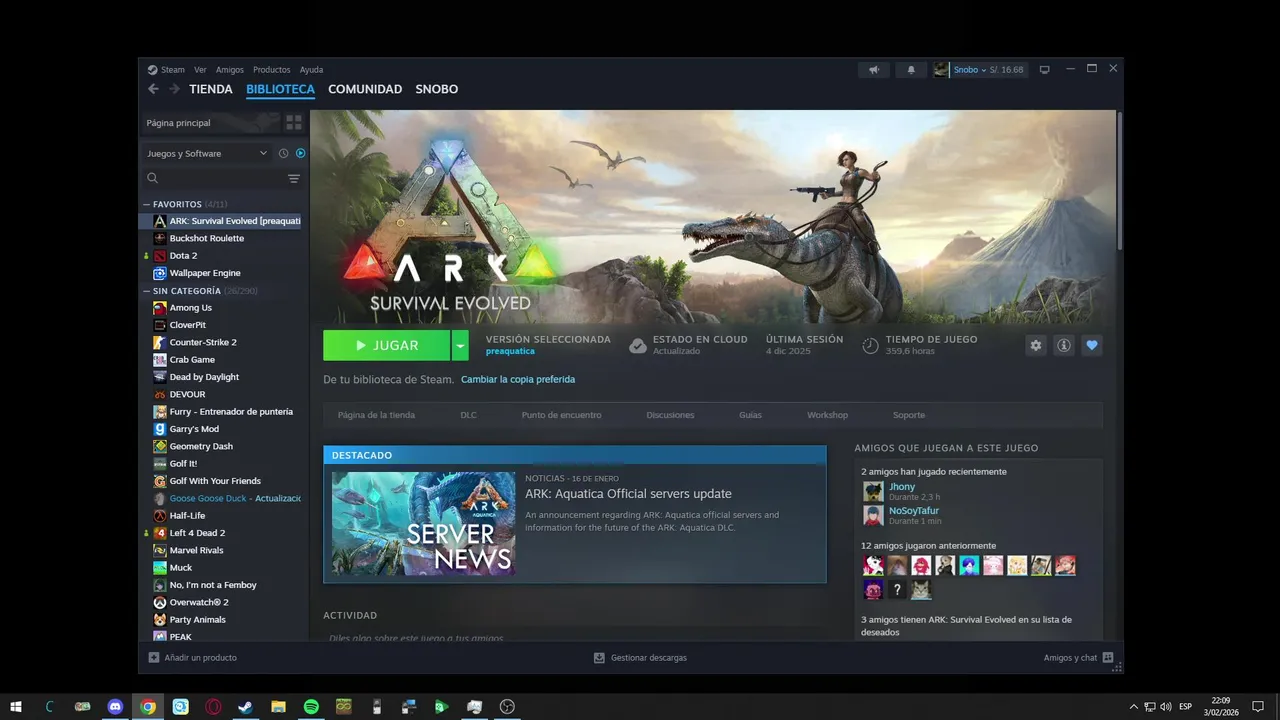The image size is (1280, 720).
Task: Toggle sort by recent activity clock icon
Action: pyautogui.click(x=283, y=153)
